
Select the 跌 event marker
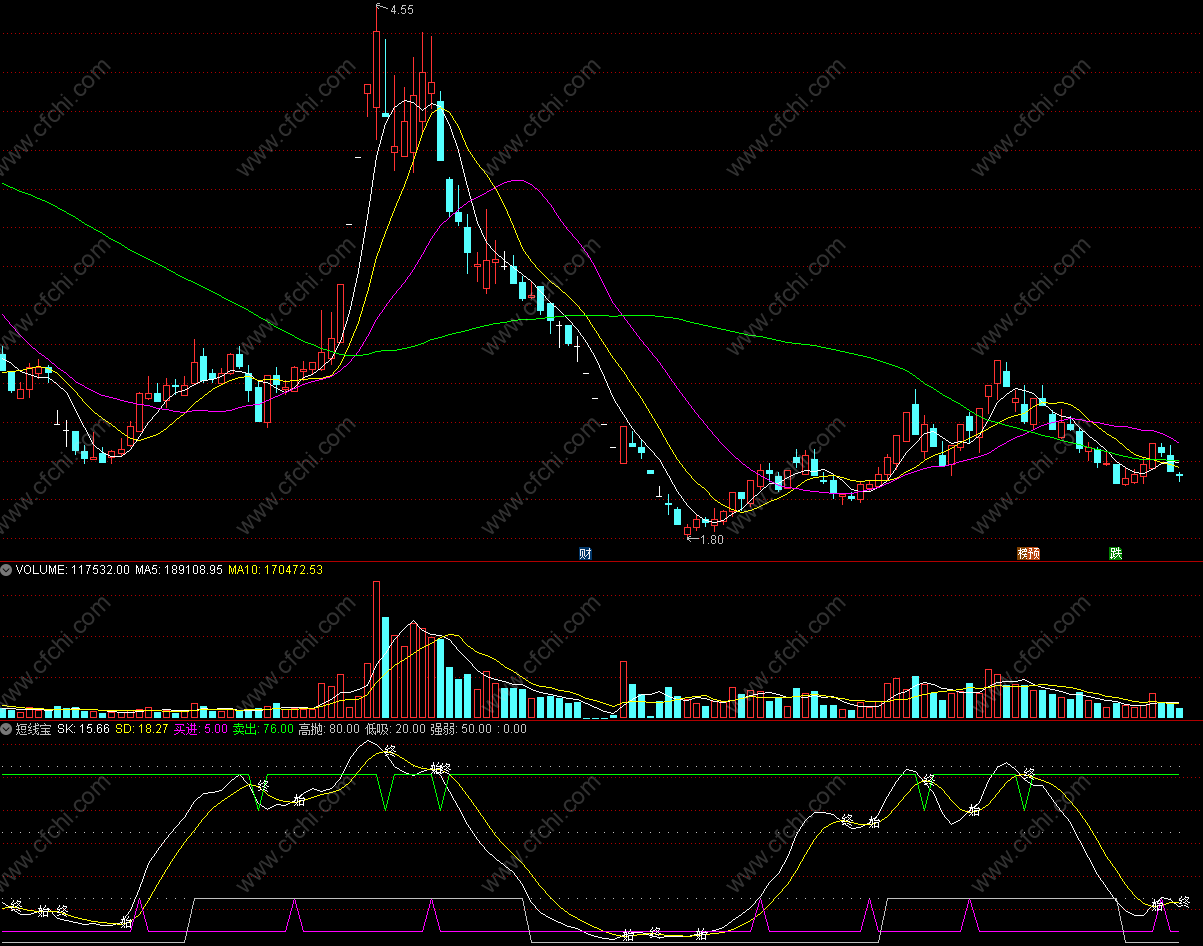tap(1116, 553)
